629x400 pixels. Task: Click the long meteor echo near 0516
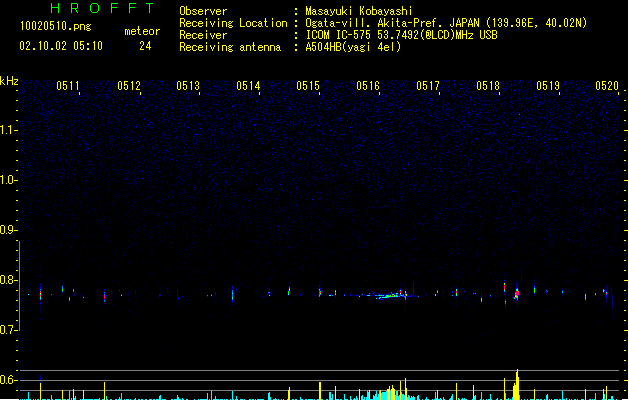coord(387,296)
